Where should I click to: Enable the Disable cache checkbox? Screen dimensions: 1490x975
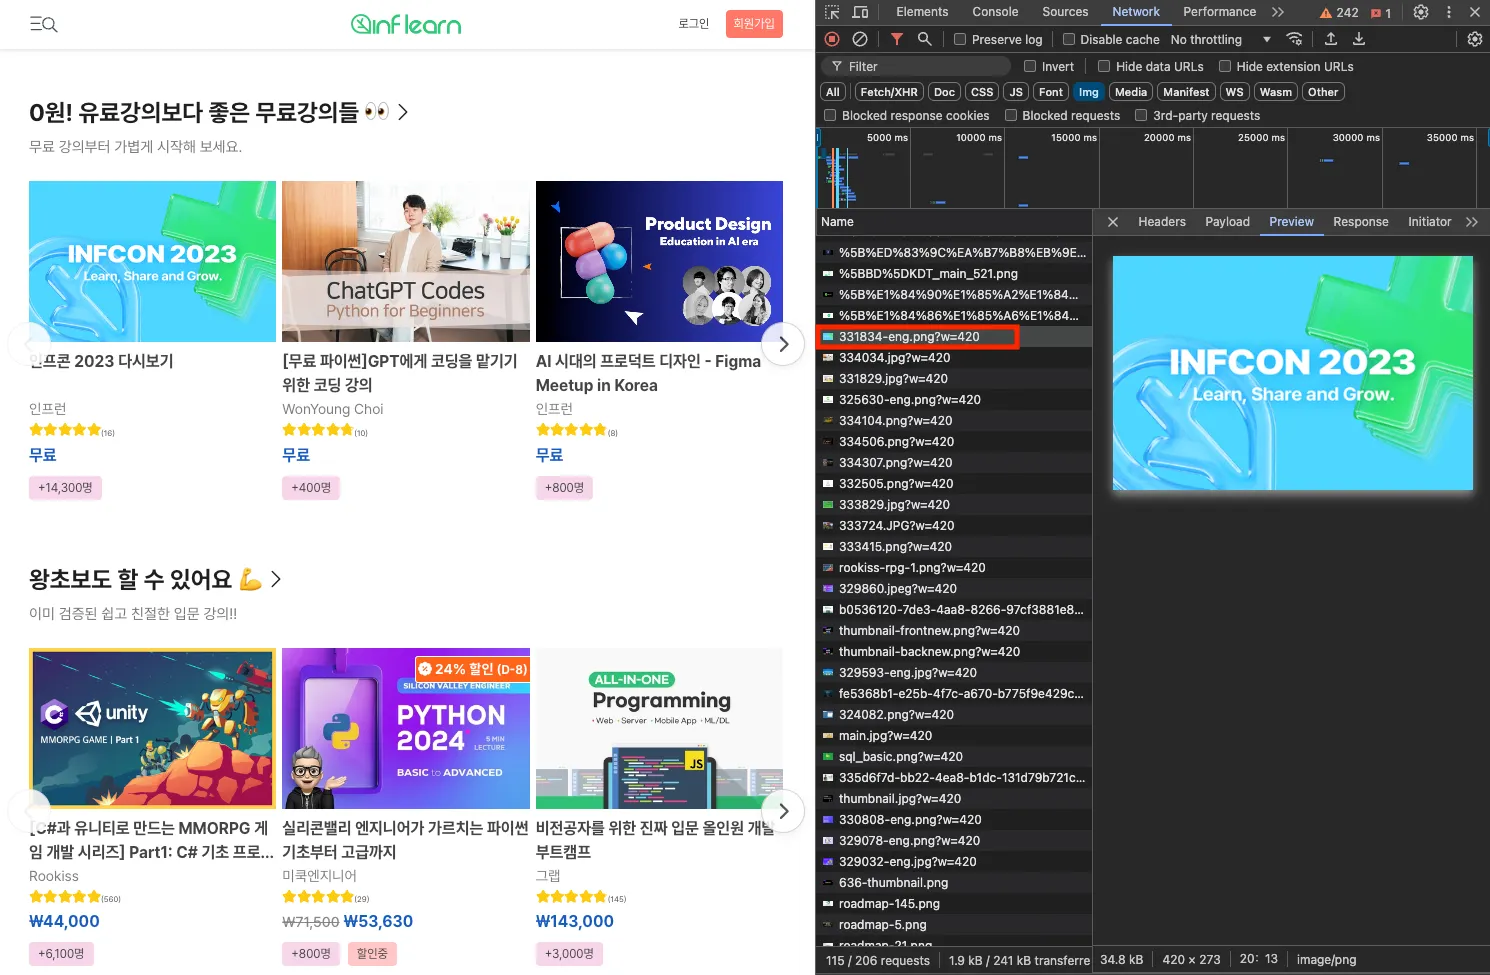click(1069, 40)
